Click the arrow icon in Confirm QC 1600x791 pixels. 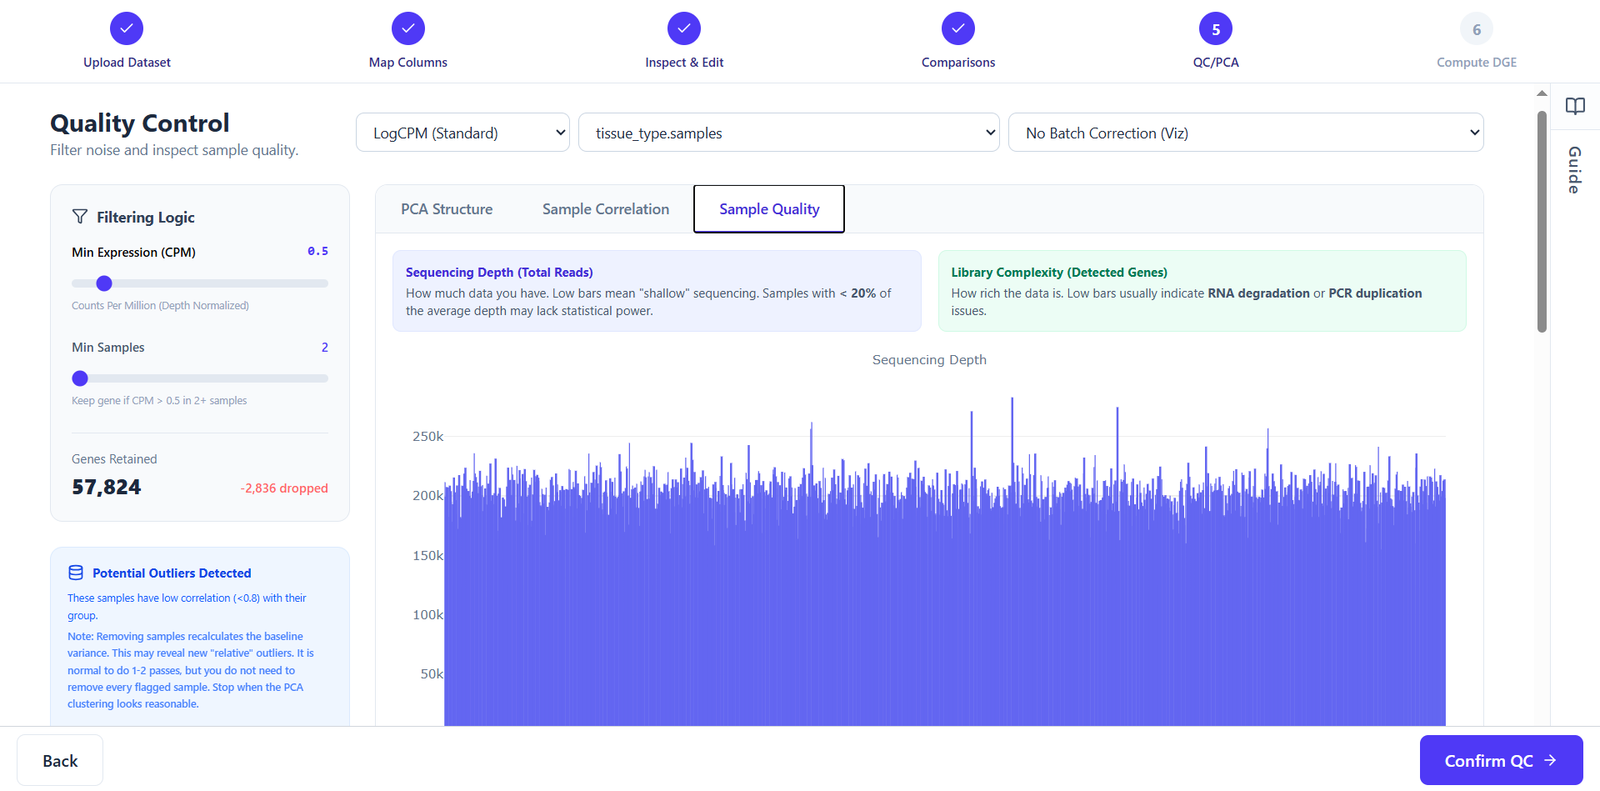1550,761
